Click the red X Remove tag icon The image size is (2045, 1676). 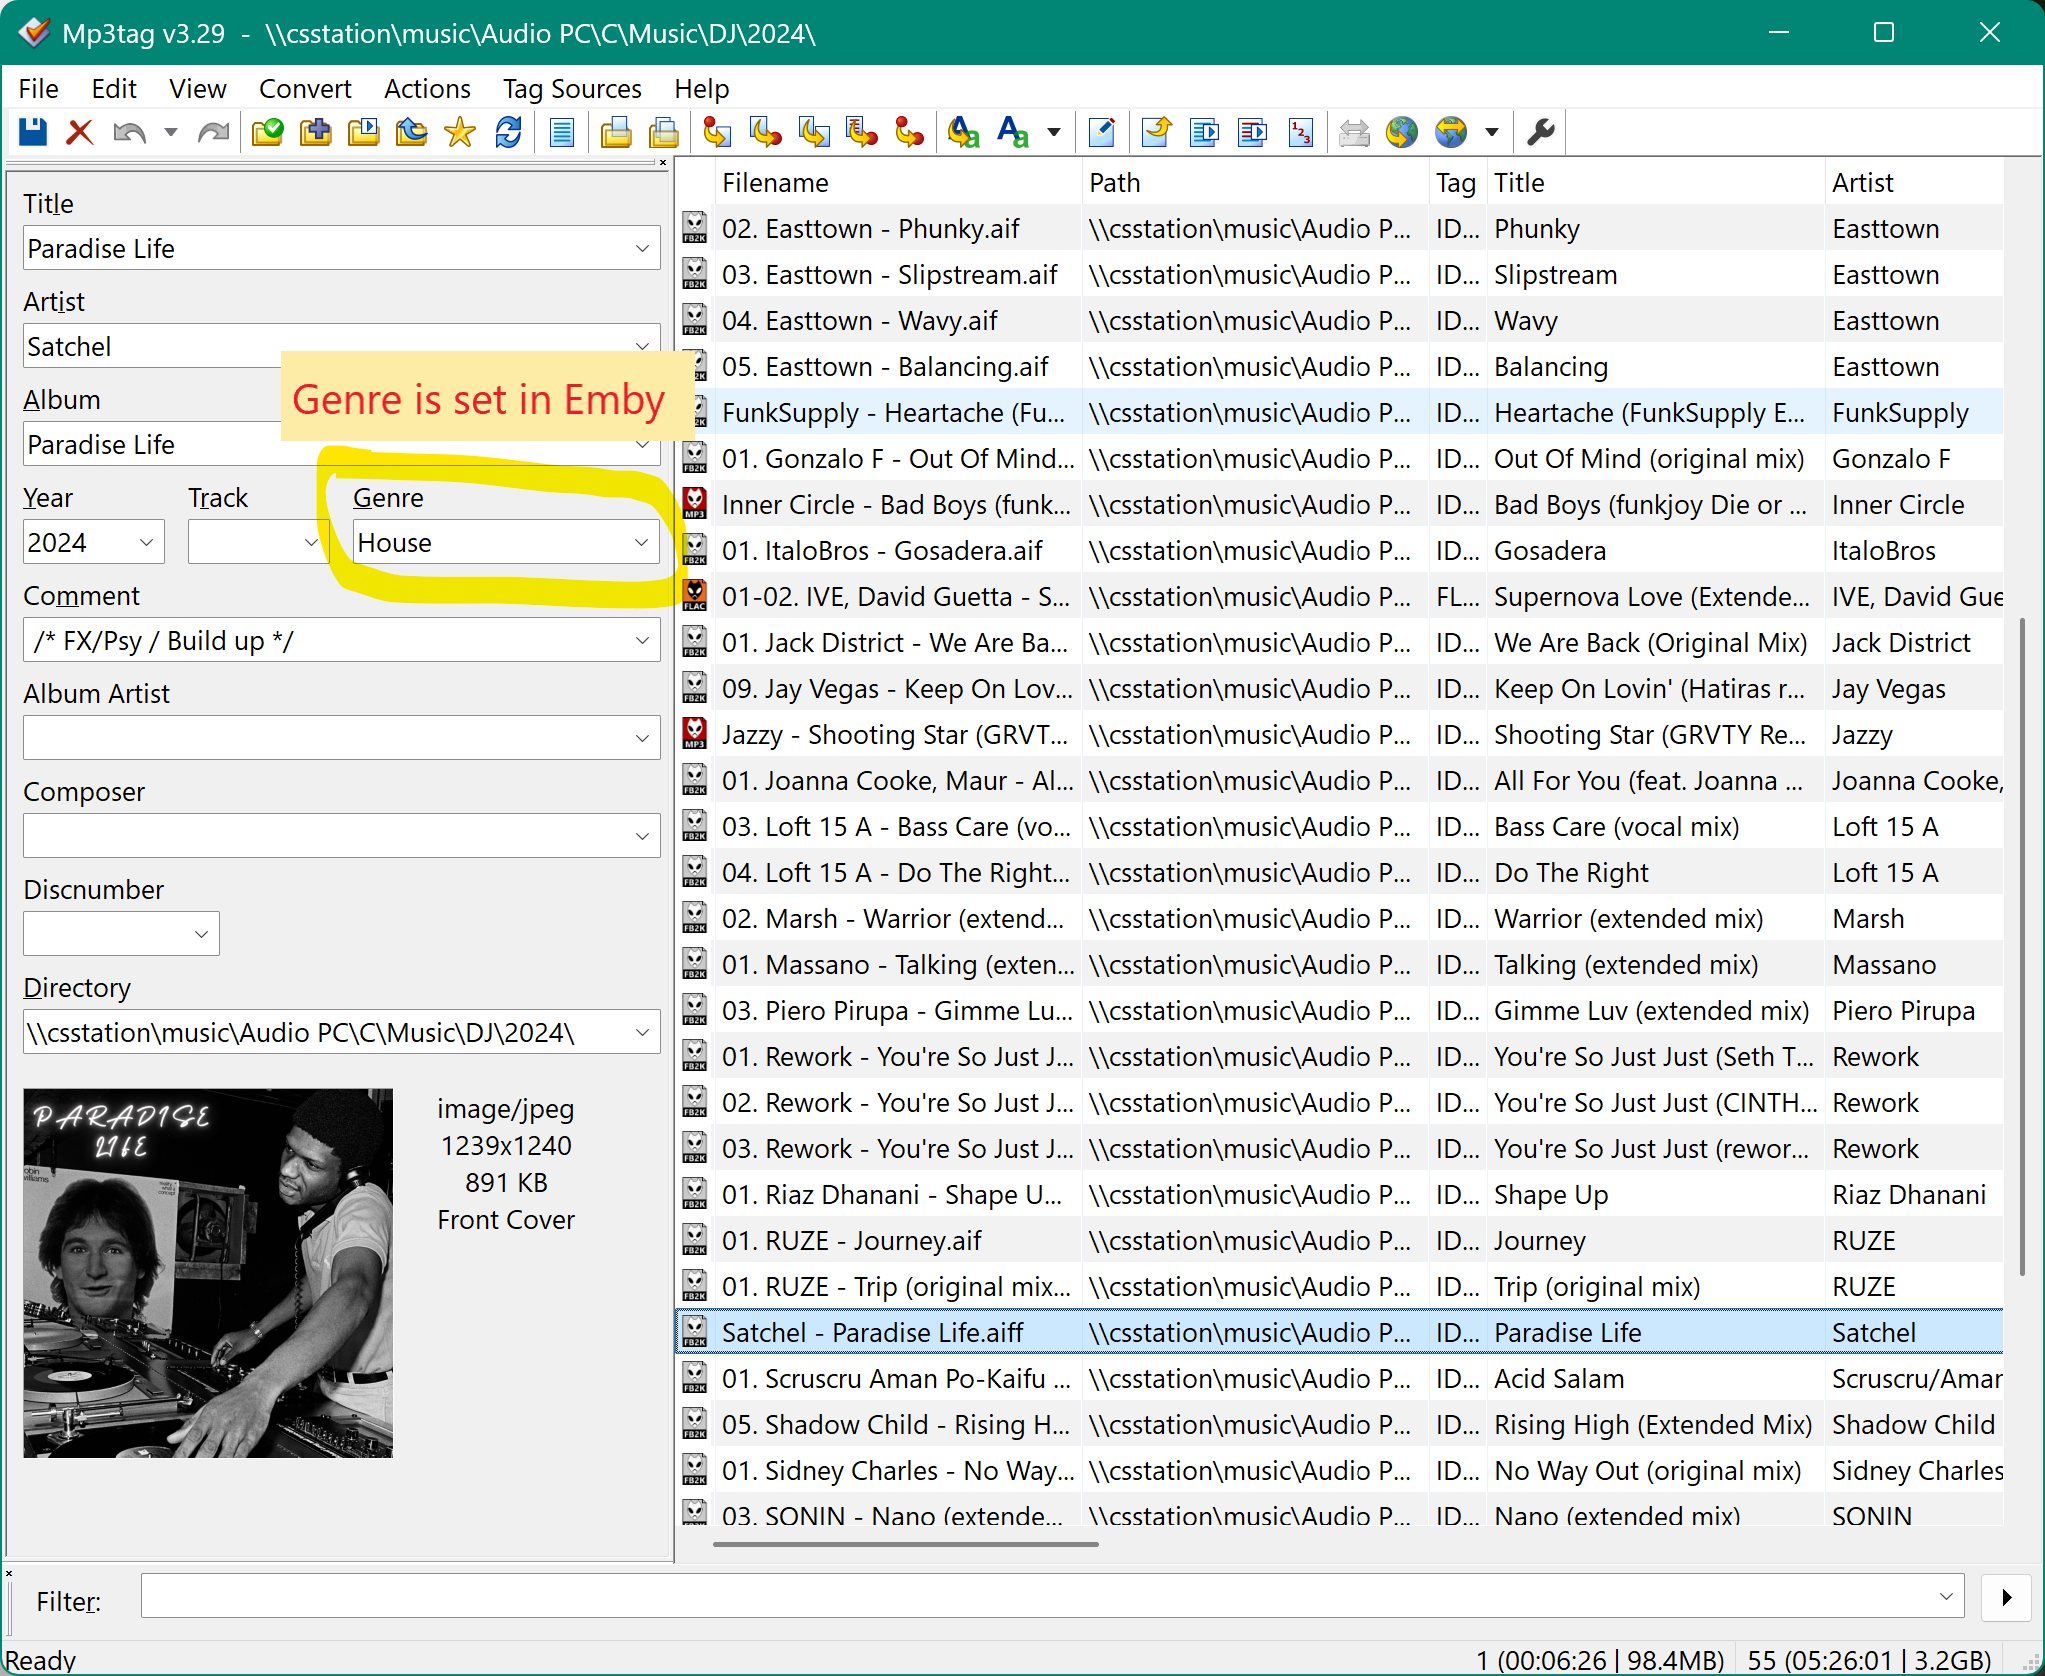pos(80,132)
